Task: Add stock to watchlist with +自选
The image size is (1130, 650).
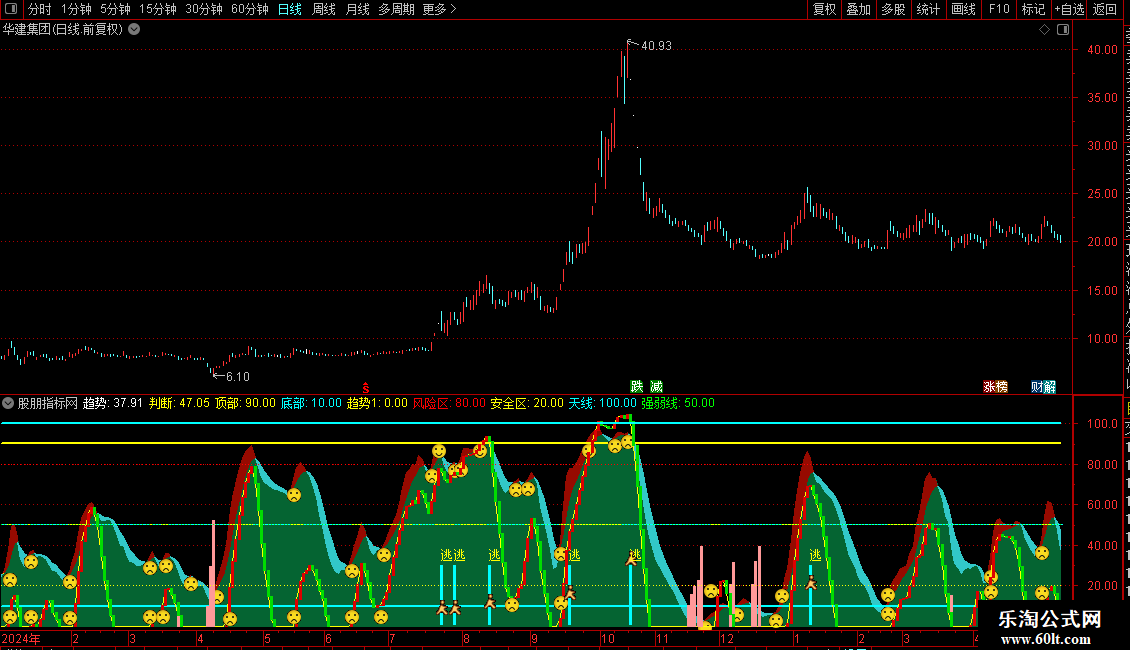Action: pos(1069,9)
